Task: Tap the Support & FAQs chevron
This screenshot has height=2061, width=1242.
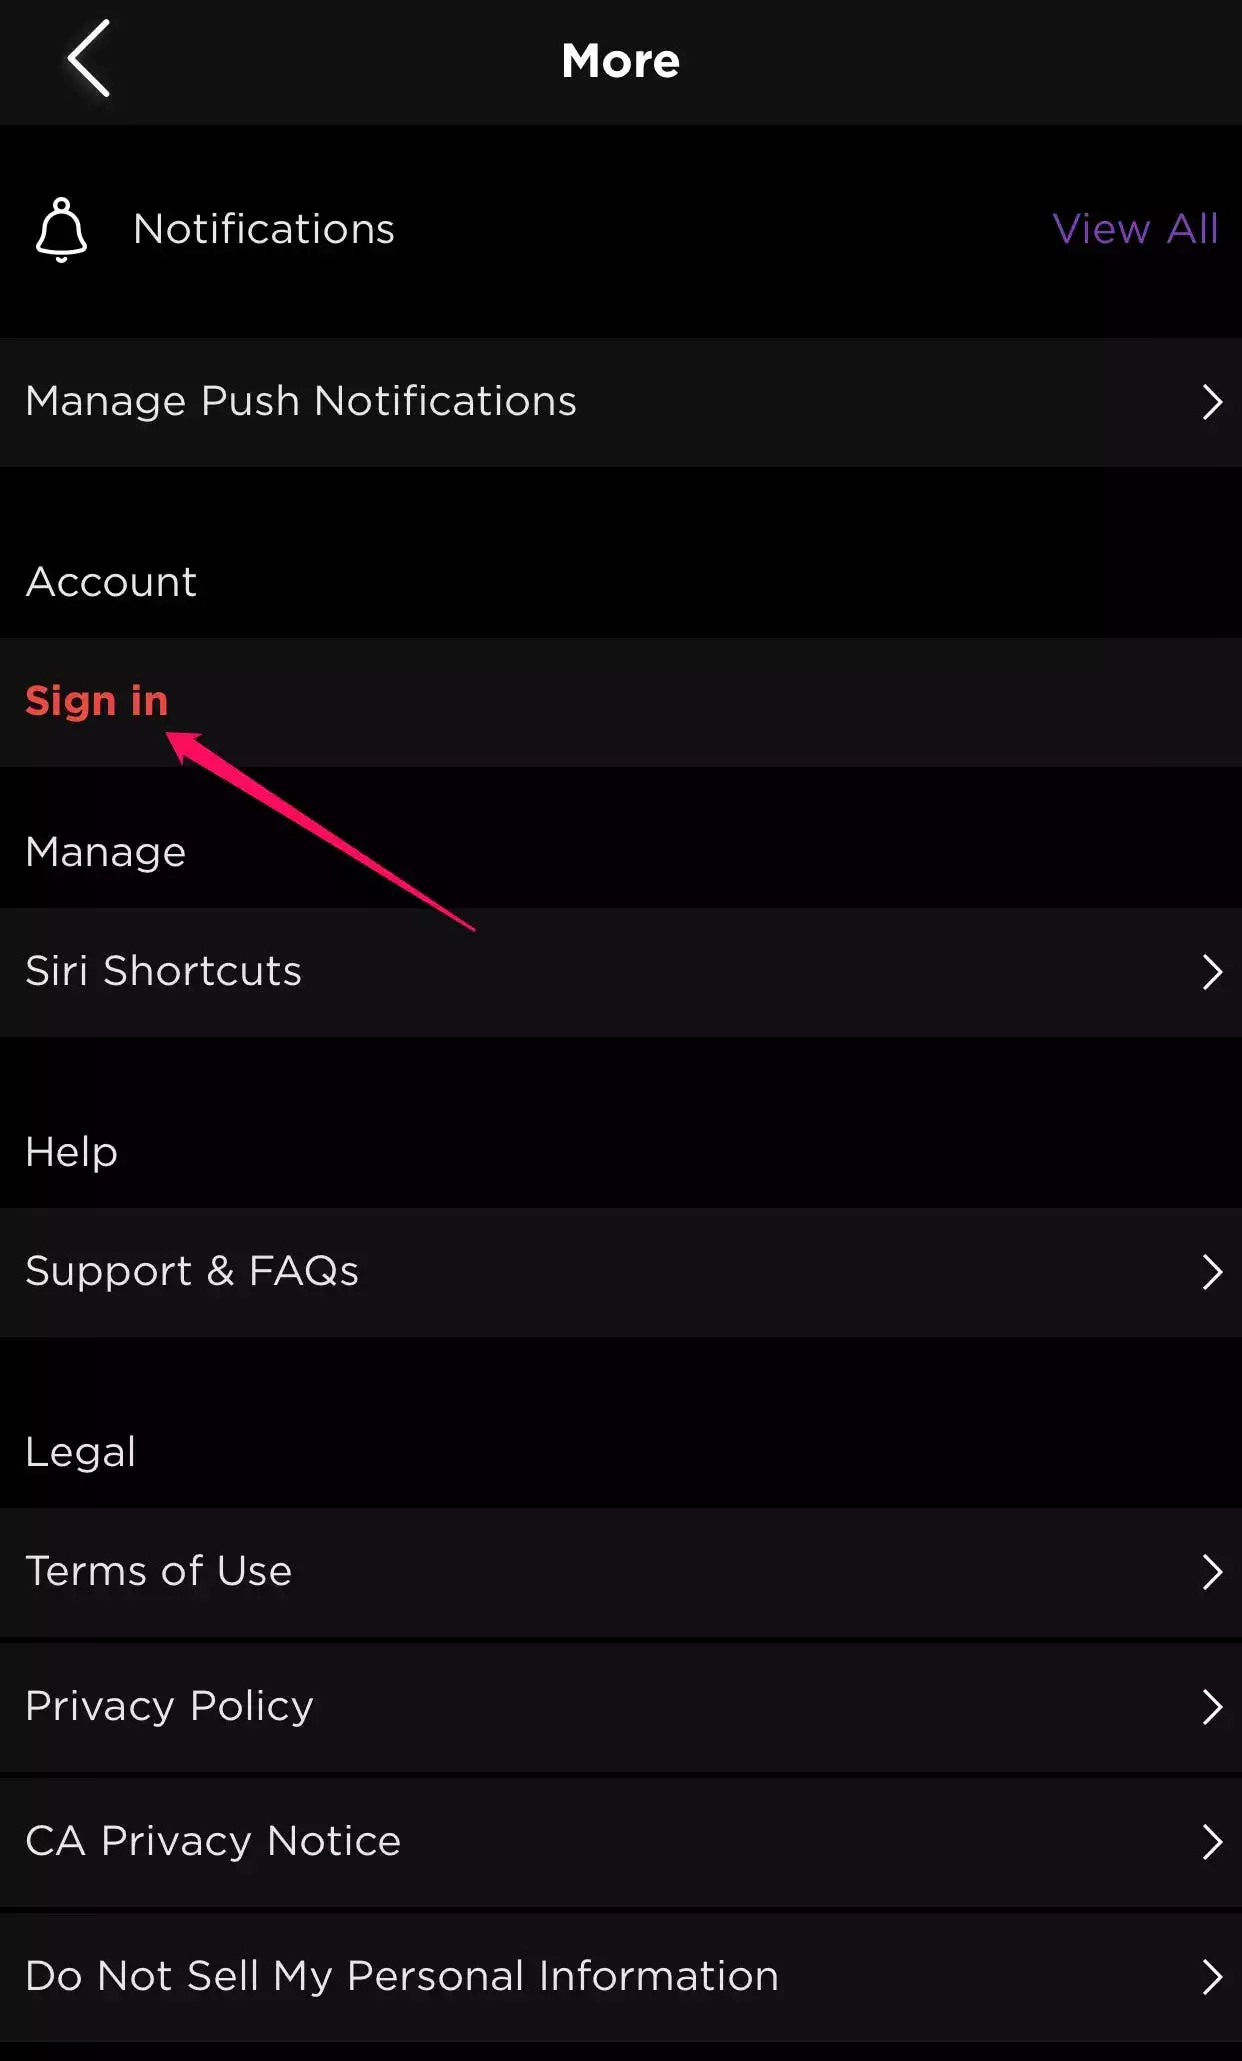Action: [1212, 1272]
